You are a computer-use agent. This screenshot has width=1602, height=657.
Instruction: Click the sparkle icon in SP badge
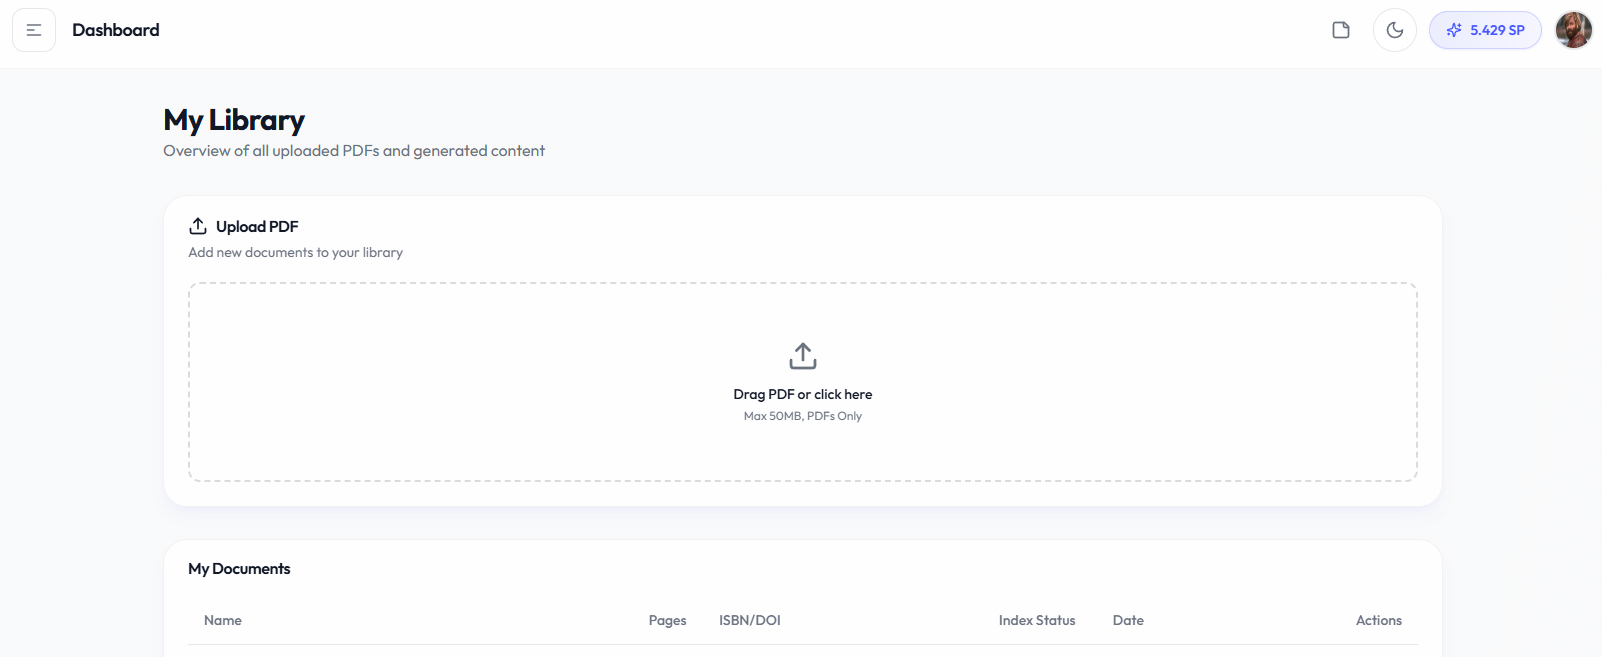pyautogui.click(x=1454, y=30)
